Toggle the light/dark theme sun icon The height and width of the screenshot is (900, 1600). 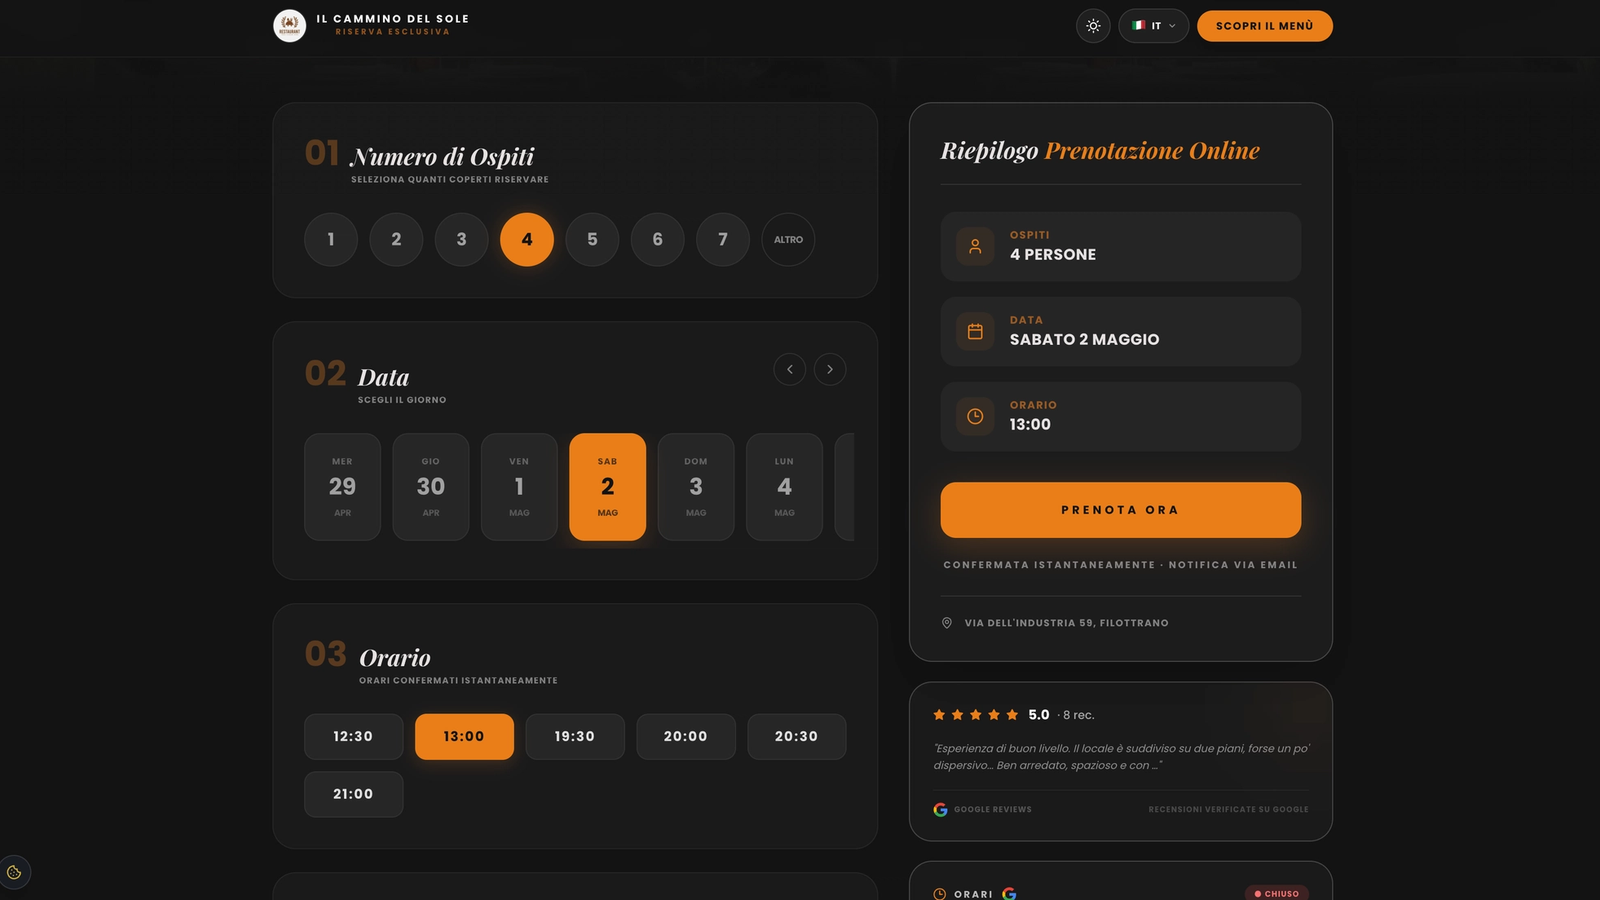pyautogui.click(x=1093, y=26)
